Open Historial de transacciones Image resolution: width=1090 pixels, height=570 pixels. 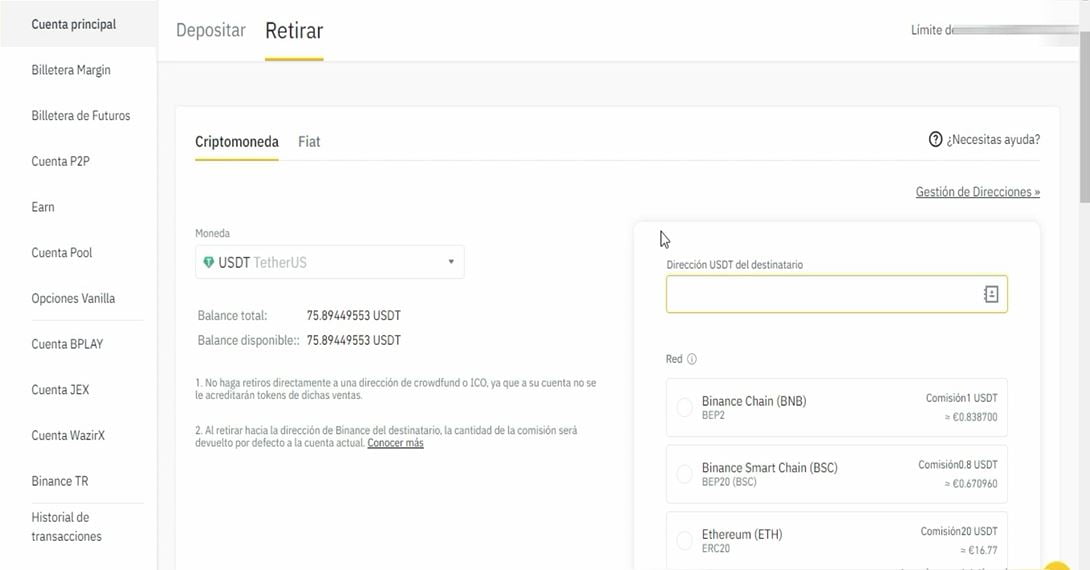(x=66, y=527)
